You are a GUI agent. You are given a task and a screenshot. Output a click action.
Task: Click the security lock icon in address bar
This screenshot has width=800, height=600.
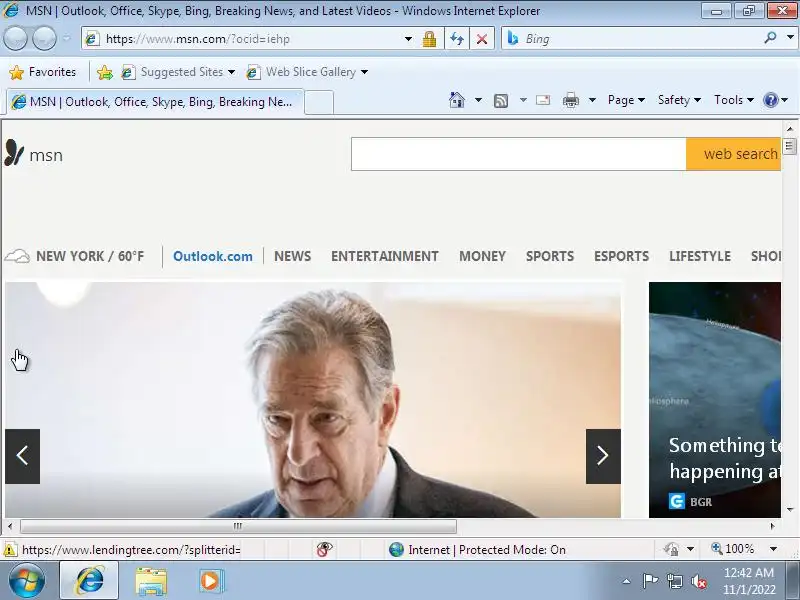click(x=429, y=39)
